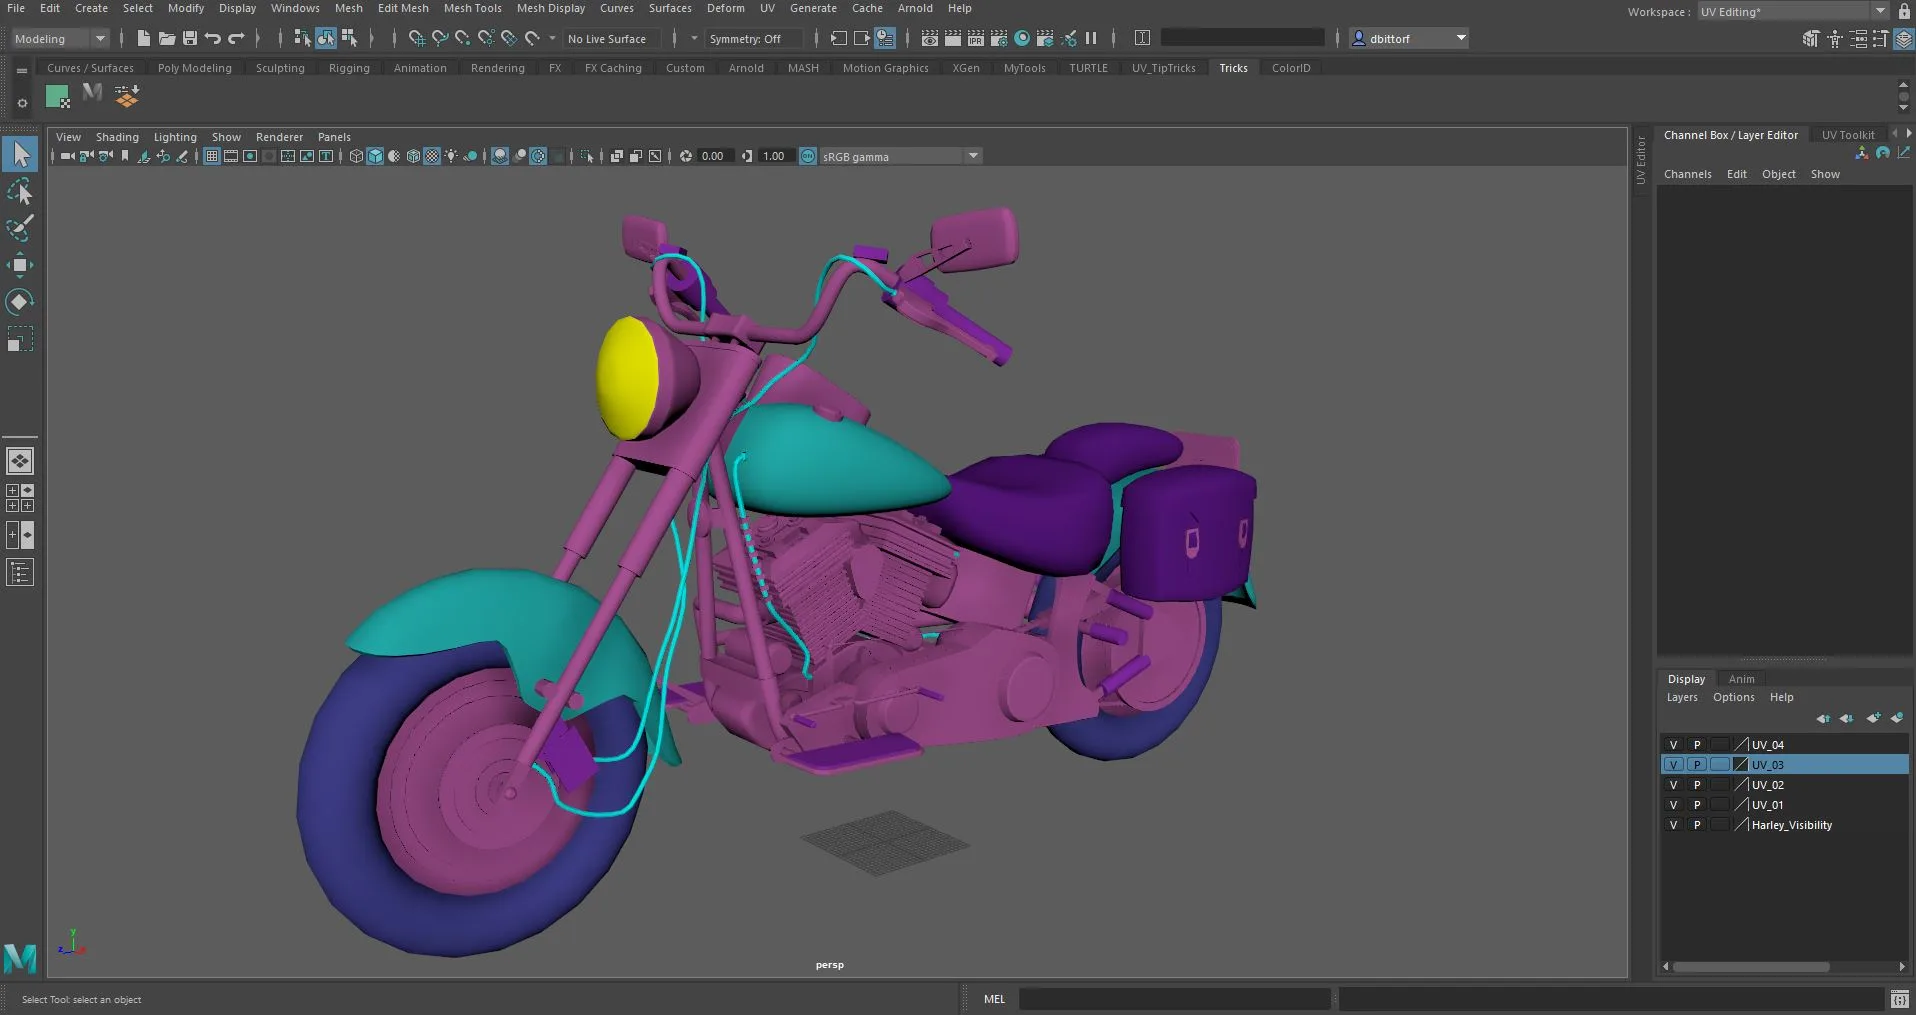Image resolution: width=1916 pixels, height=1015 pixels.
Task: Activate smooth shaded display mode icon
Action: tap(375, 156)
